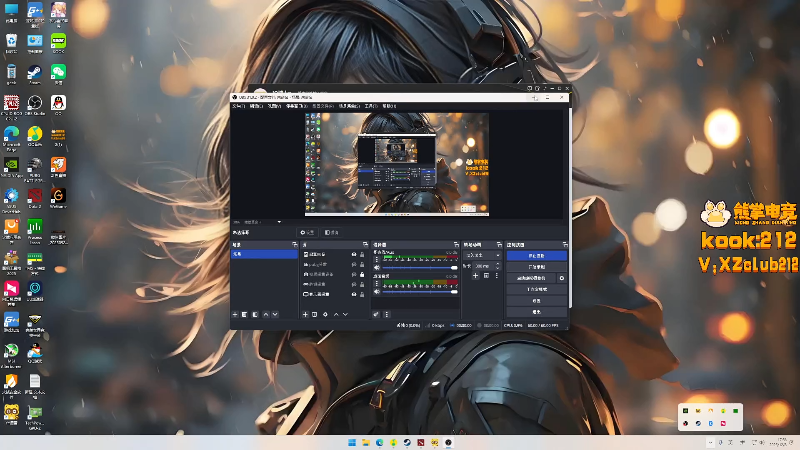
Task: Open virtual camera settings gear
Action: [x=562, y=278]
